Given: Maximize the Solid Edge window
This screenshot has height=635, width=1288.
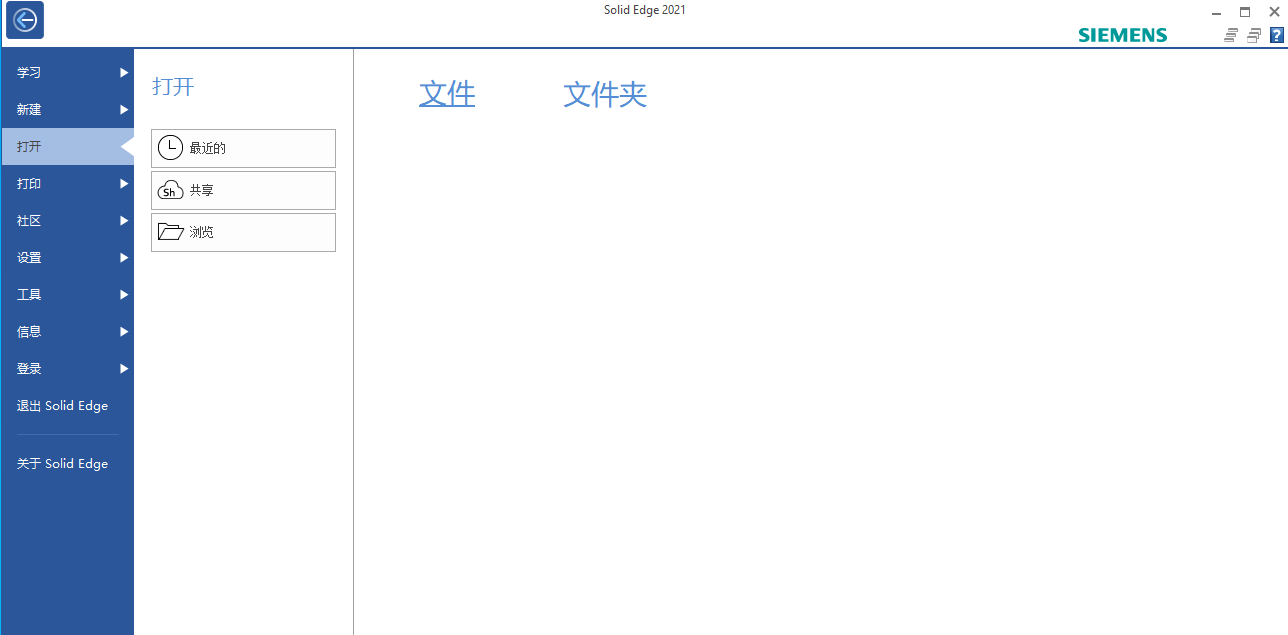Looking at the screenshot, I should click(1245, 12).
